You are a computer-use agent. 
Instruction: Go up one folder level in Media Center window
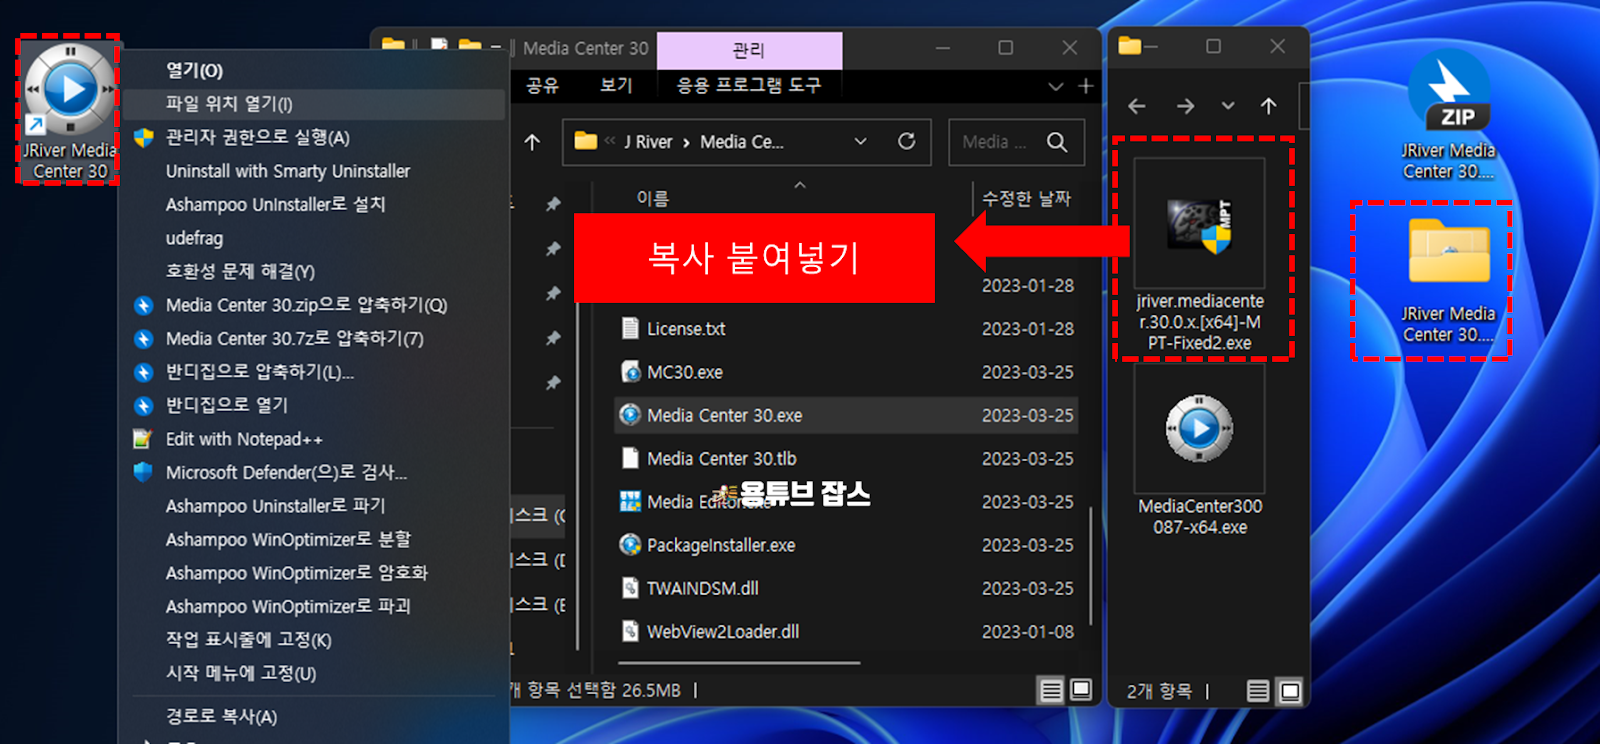coord(532,142)
